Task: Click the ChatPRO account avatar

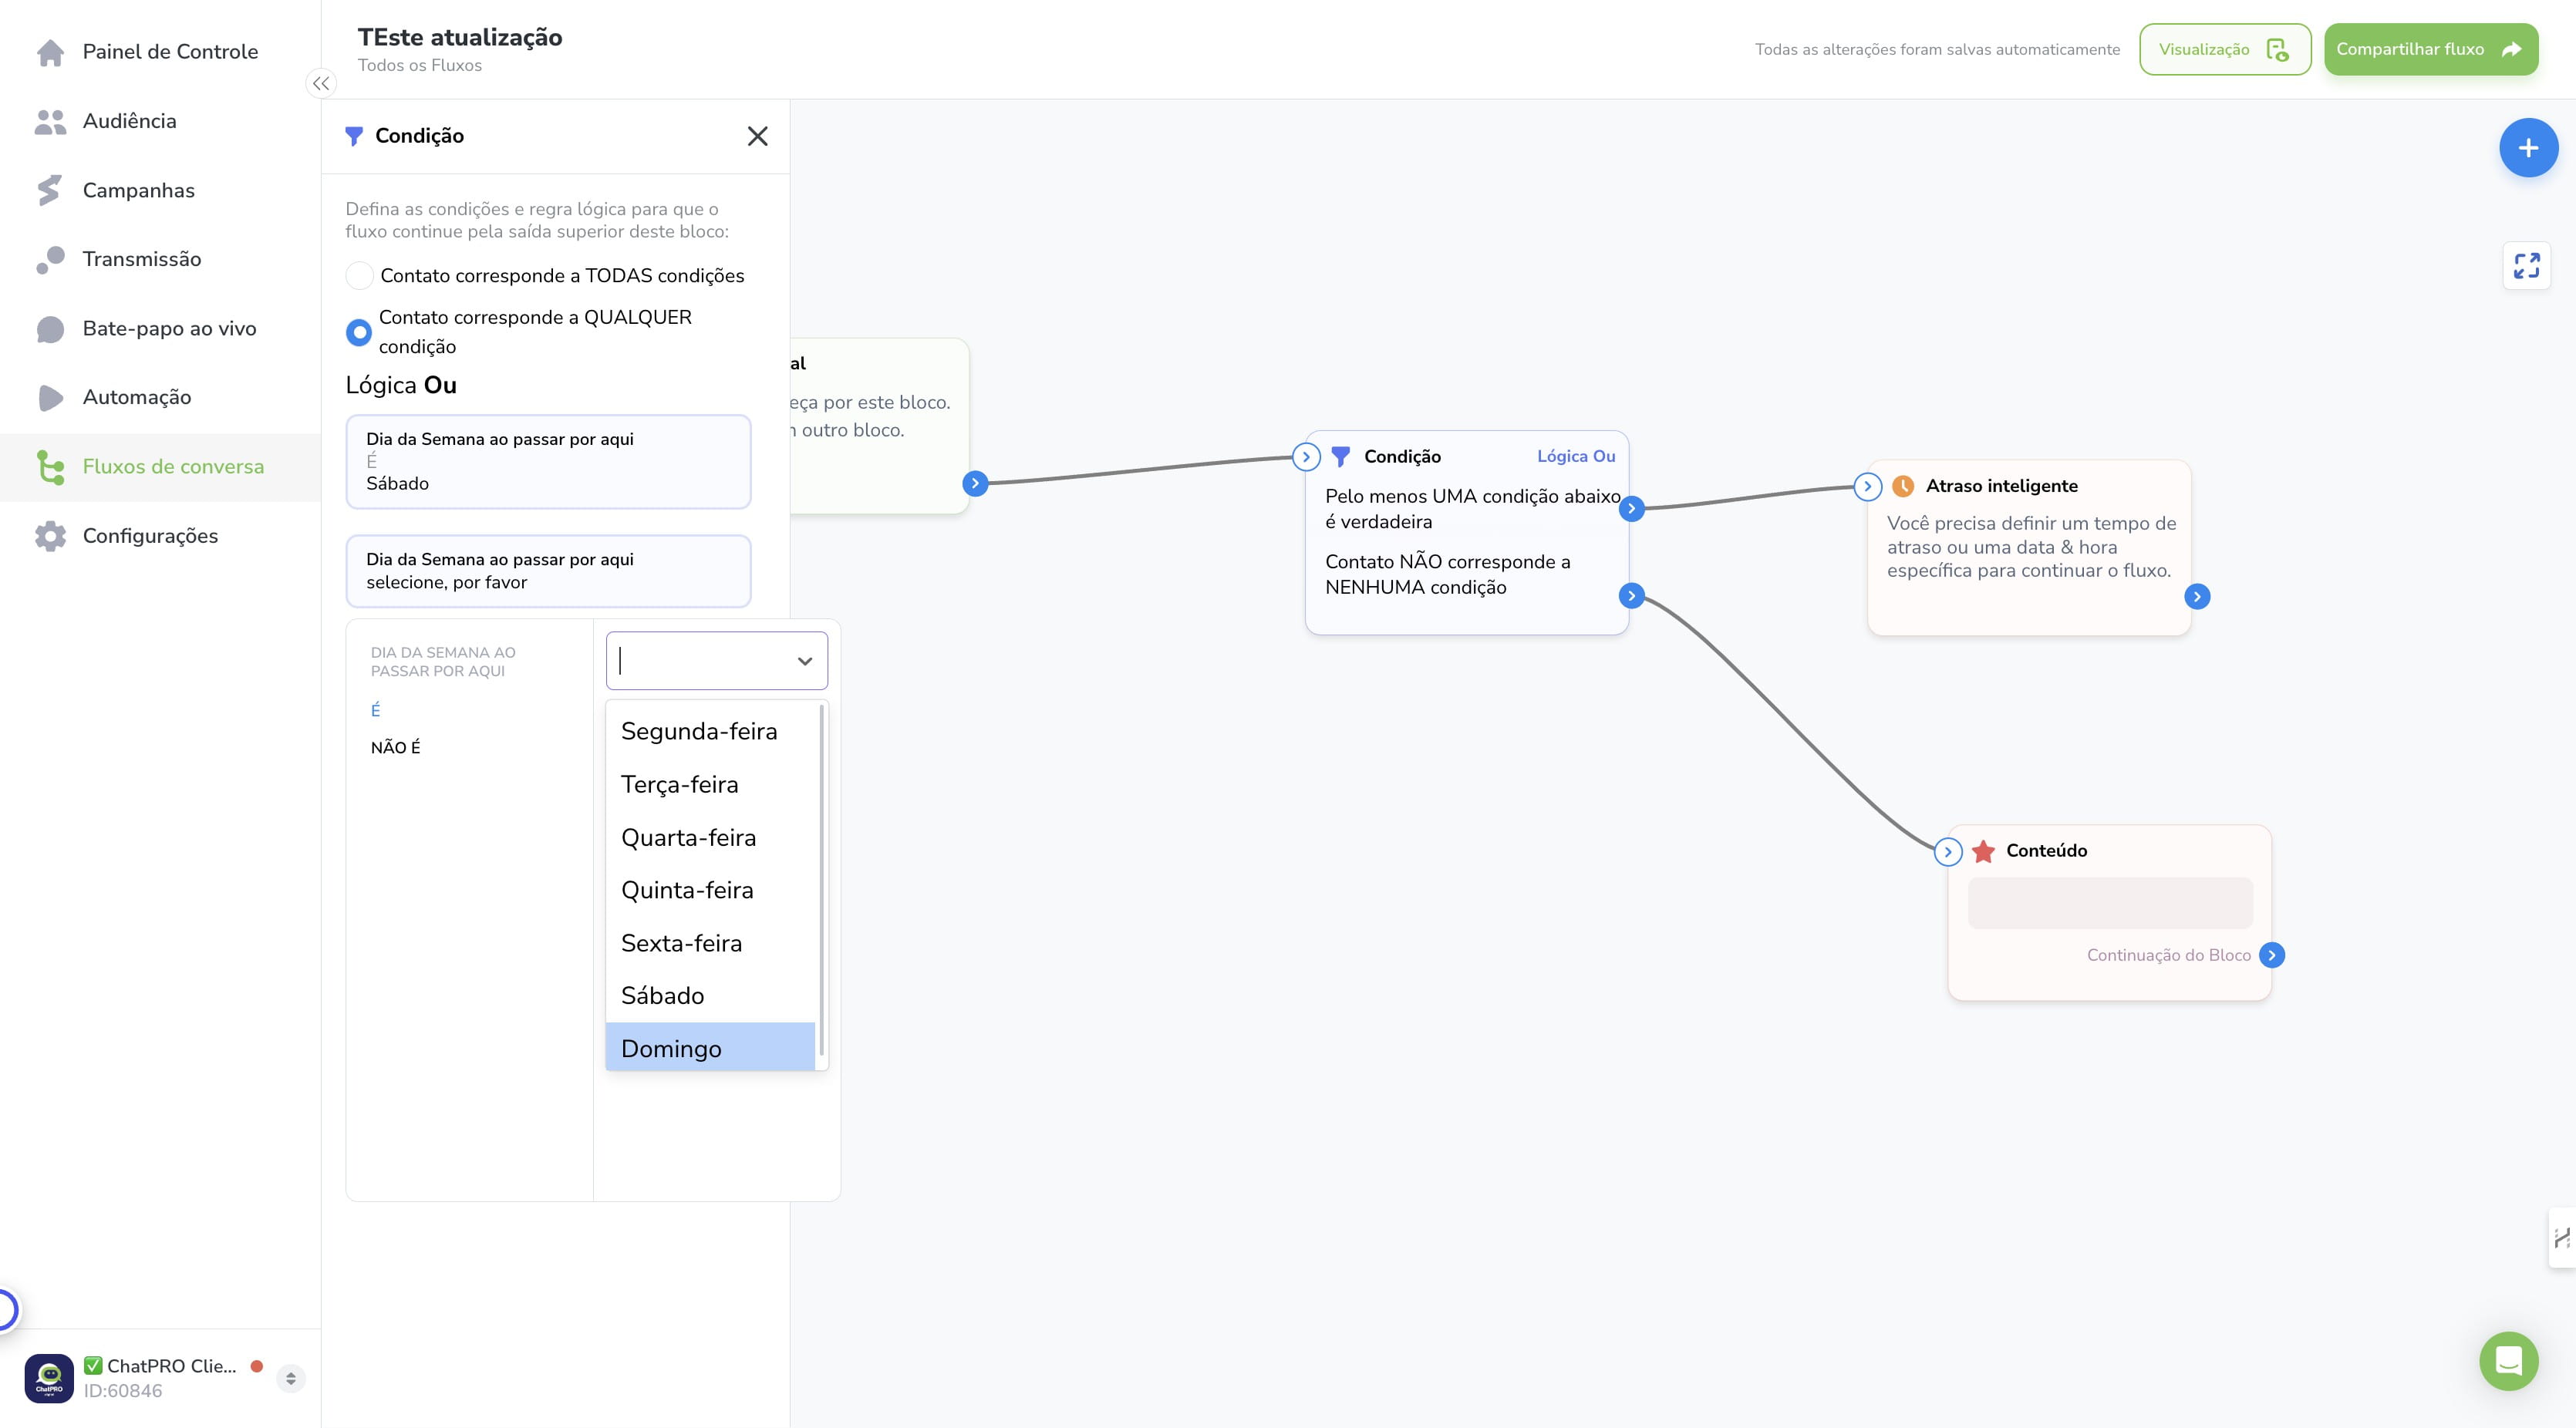Action: (x=49, y=1378)
